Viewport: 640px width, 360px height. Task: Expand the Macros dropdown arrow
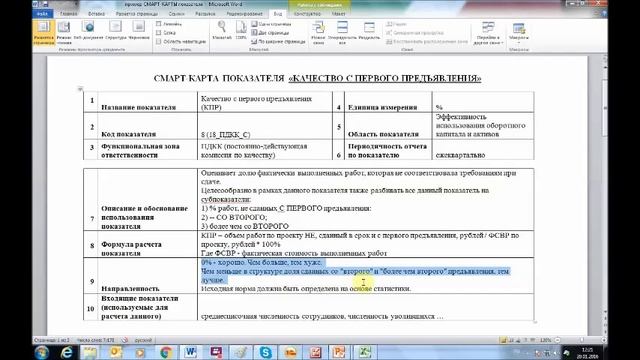519,43
